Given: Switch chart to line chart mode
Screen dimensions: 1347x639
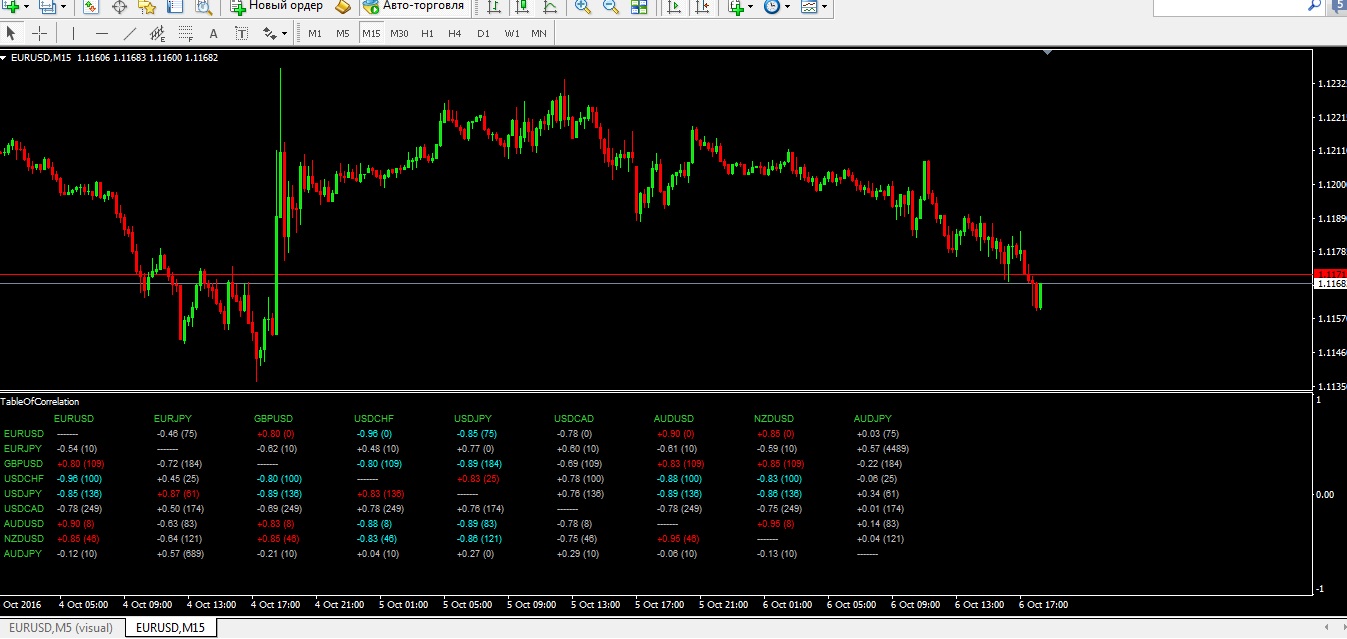Looking at the screenshot, I should pyautogui.click(x=550, y=7).
